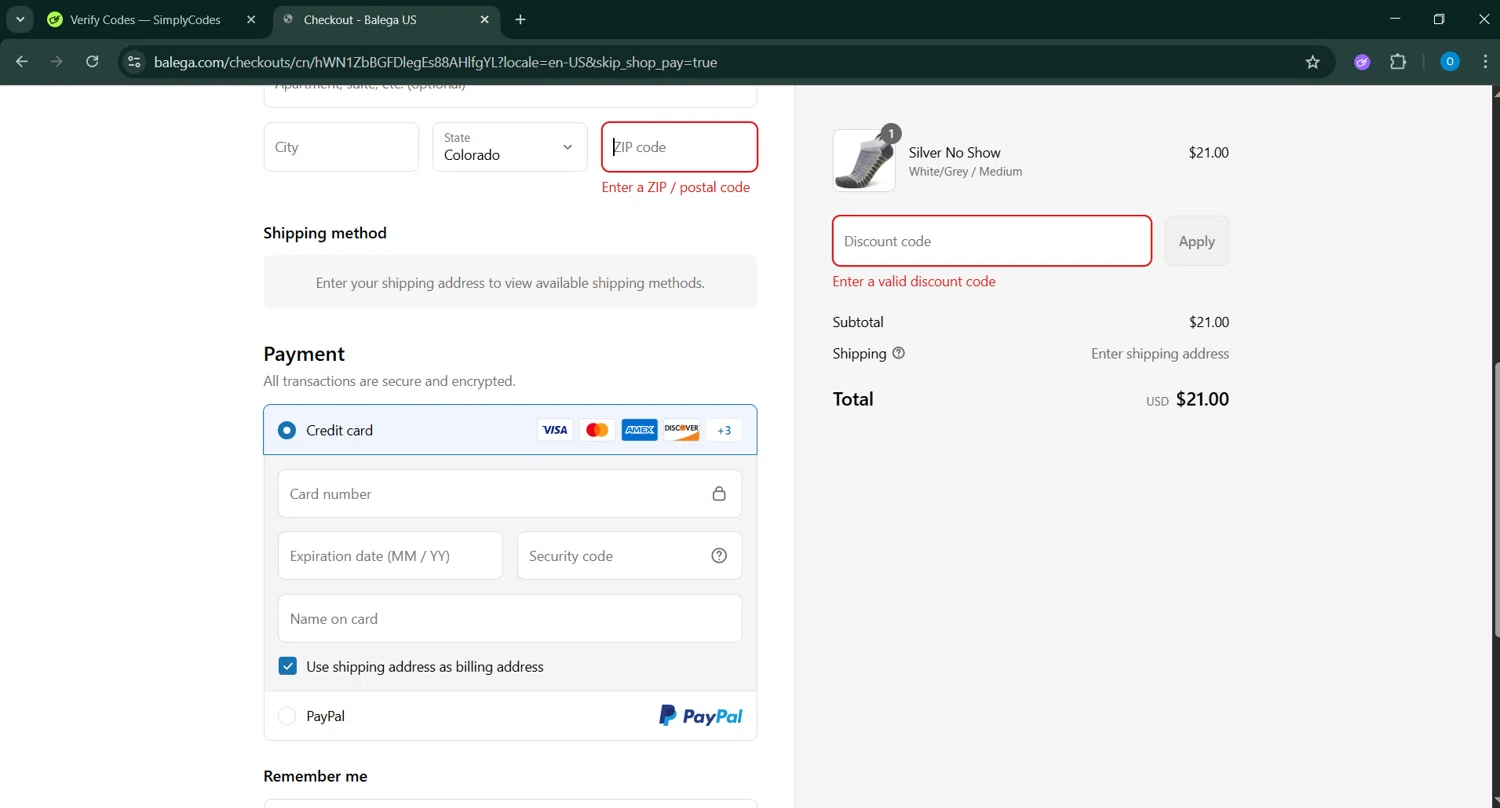Image resolution: width=1500 pixels, height=808 pixels.
Task: Open the Chrome extensions puzzle icon
Action: point(1398,62)
